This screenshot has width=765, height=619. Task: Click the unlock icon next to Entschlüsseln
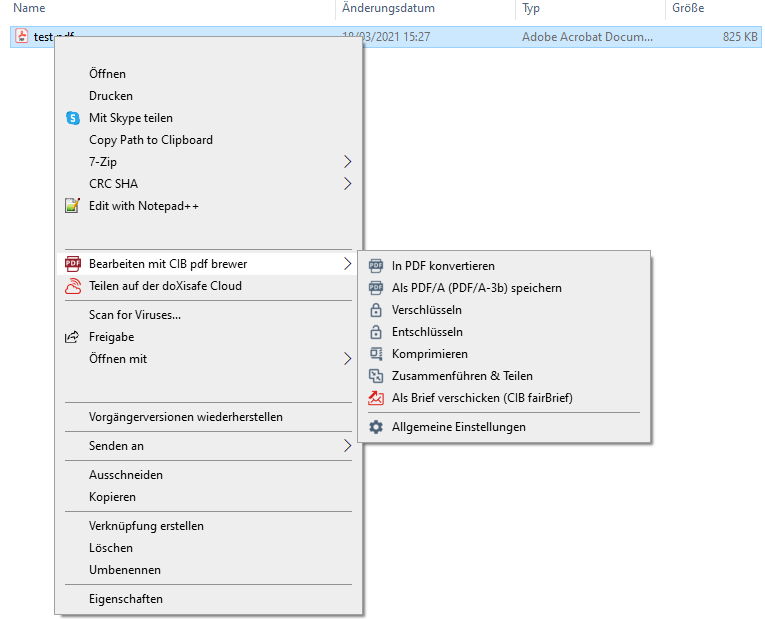click(x=376, y=332)
